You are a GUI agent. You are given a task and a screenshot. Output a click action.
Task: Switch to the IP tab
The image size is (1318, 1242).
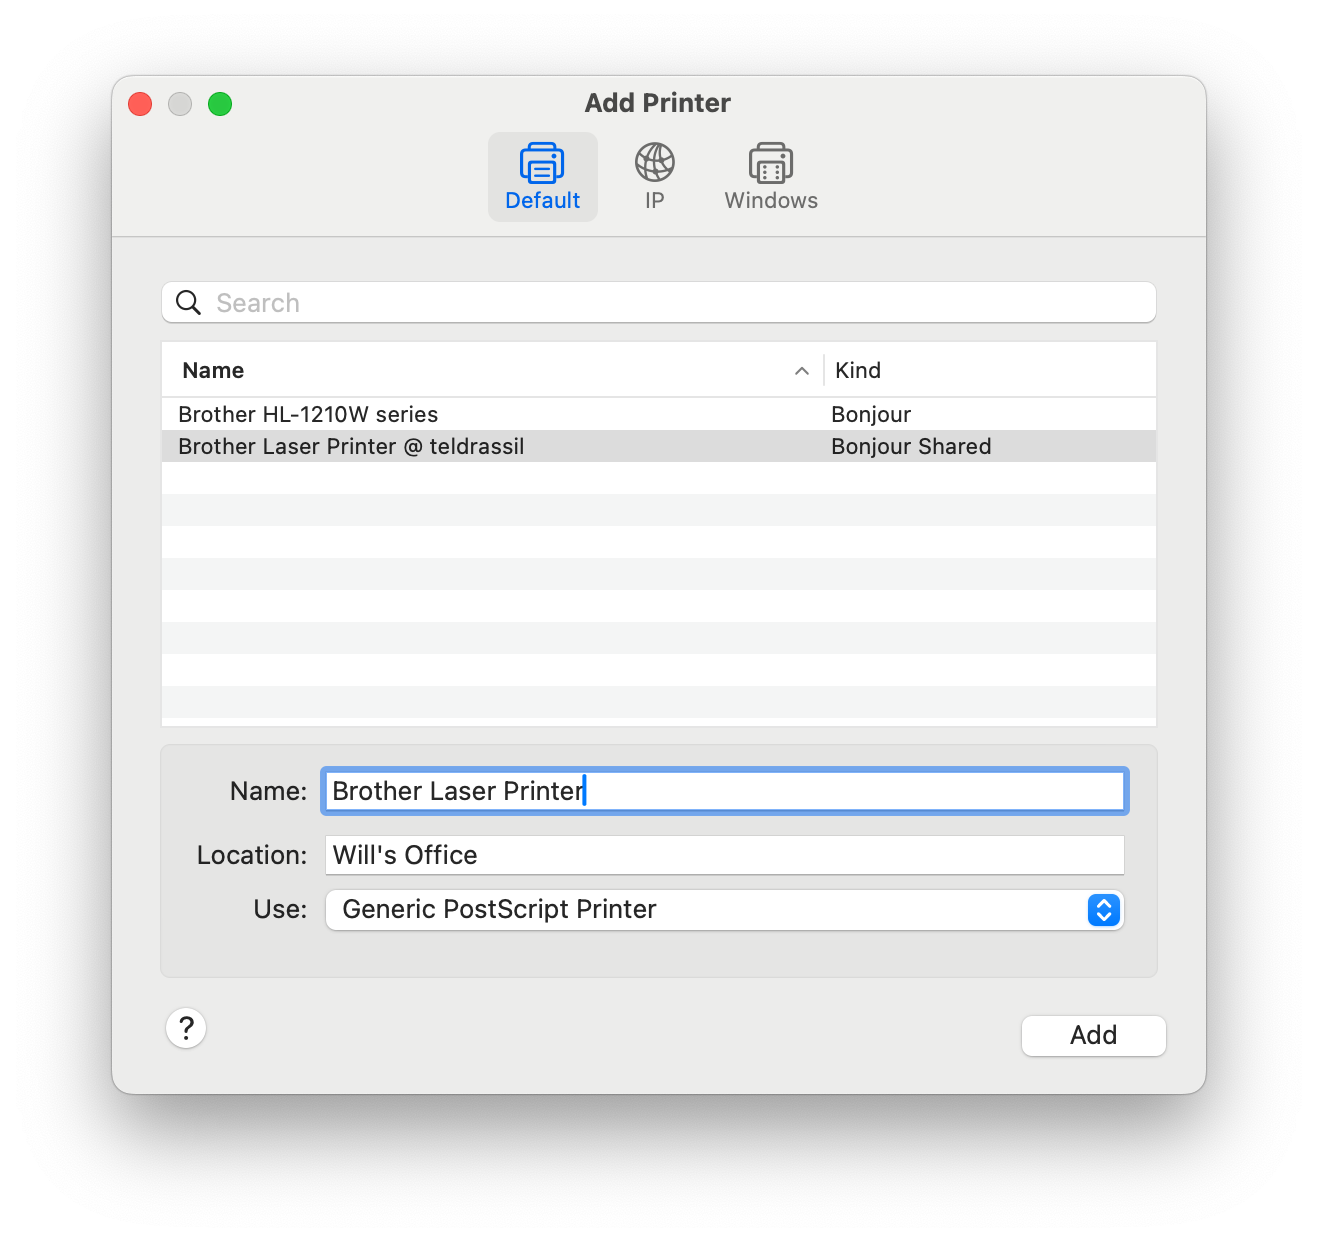655,176
